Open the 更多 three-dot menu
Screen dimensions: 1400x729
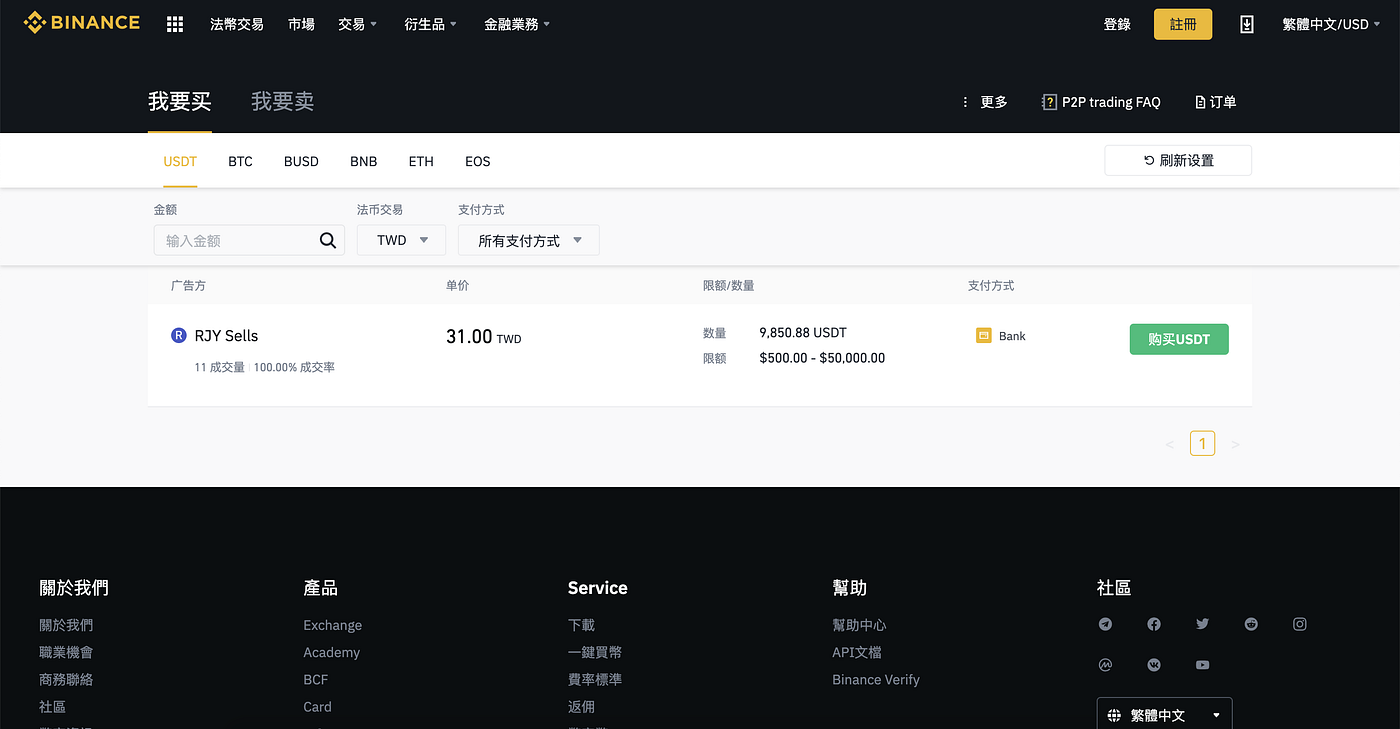click(984, 102)
